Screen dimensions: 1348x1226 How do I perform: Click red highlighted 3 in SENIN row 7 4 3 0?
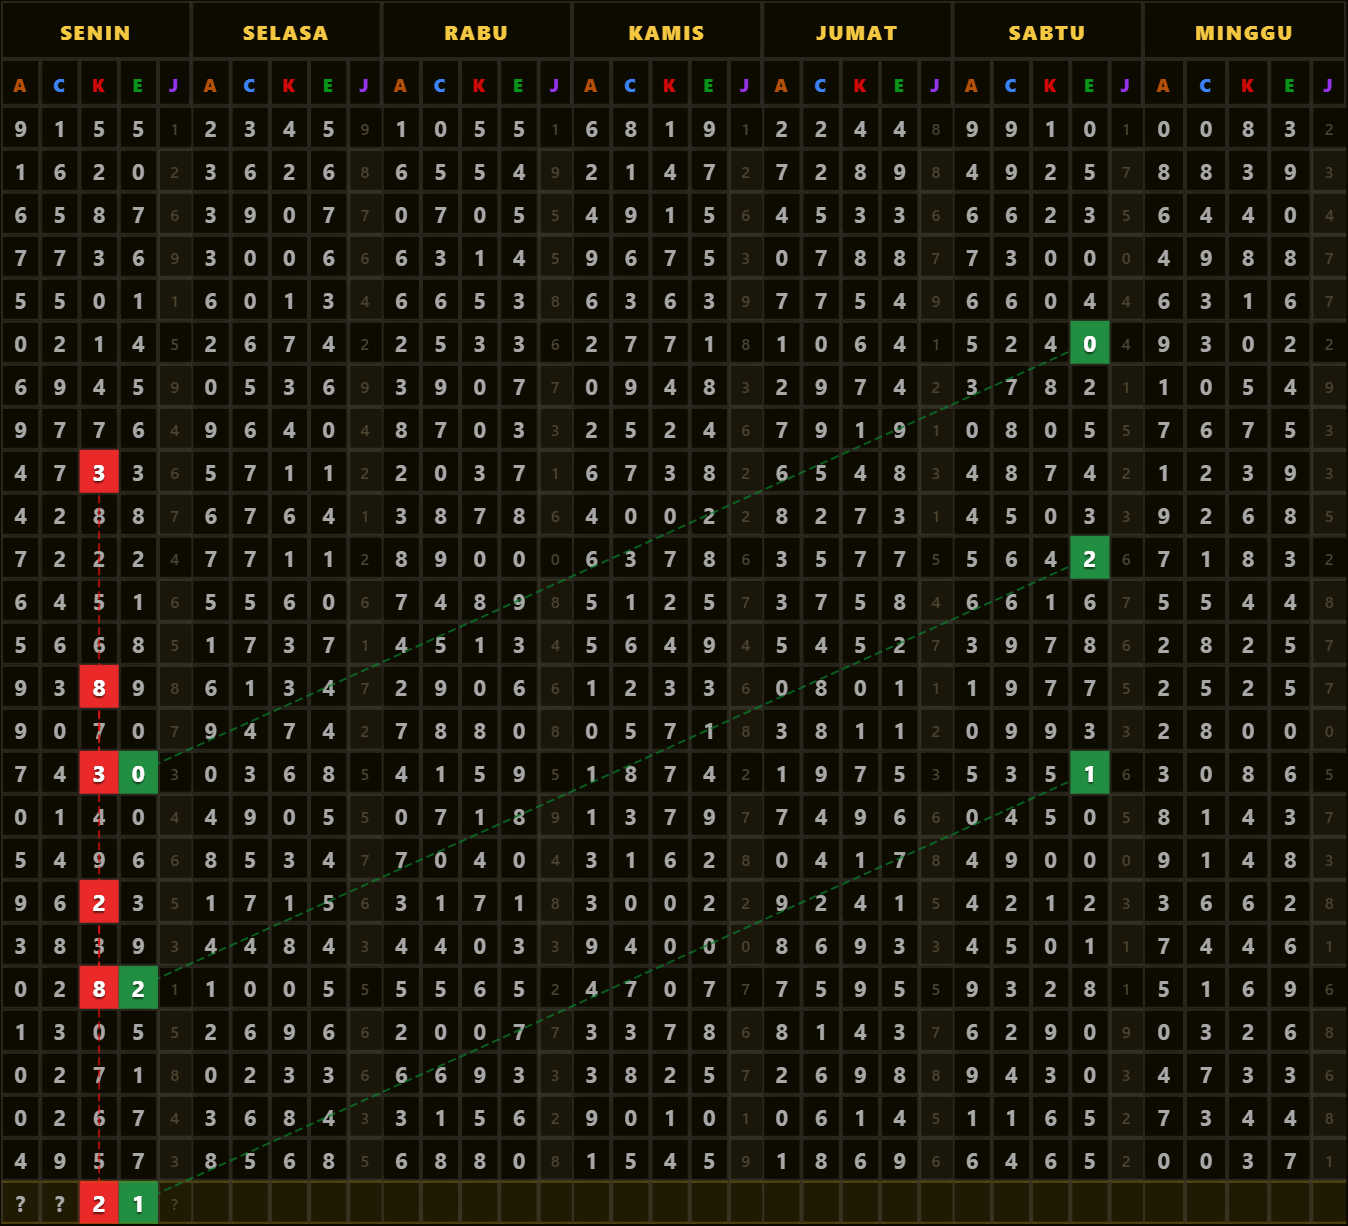(98, 774)
